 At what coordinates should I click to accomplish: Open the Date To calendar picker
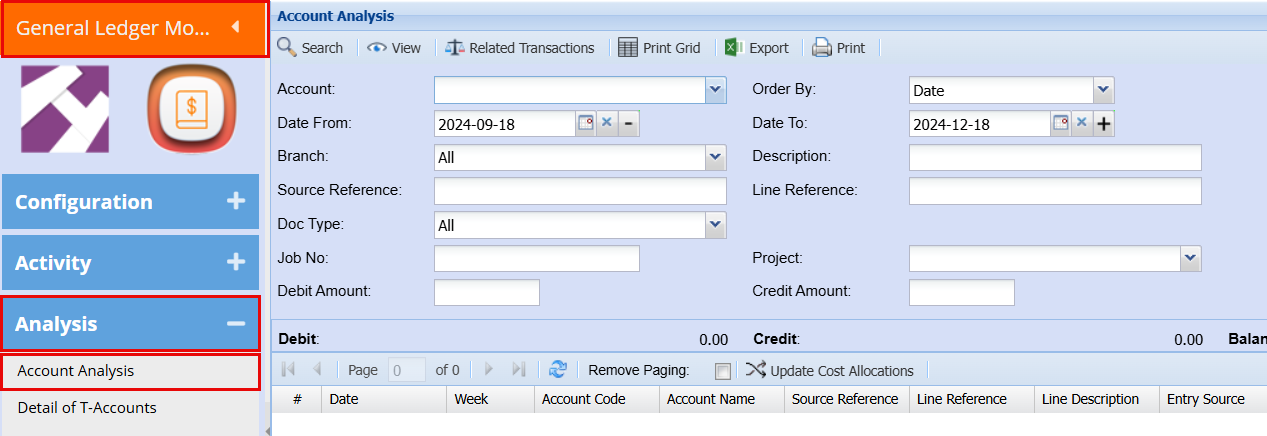point(1060,123)
